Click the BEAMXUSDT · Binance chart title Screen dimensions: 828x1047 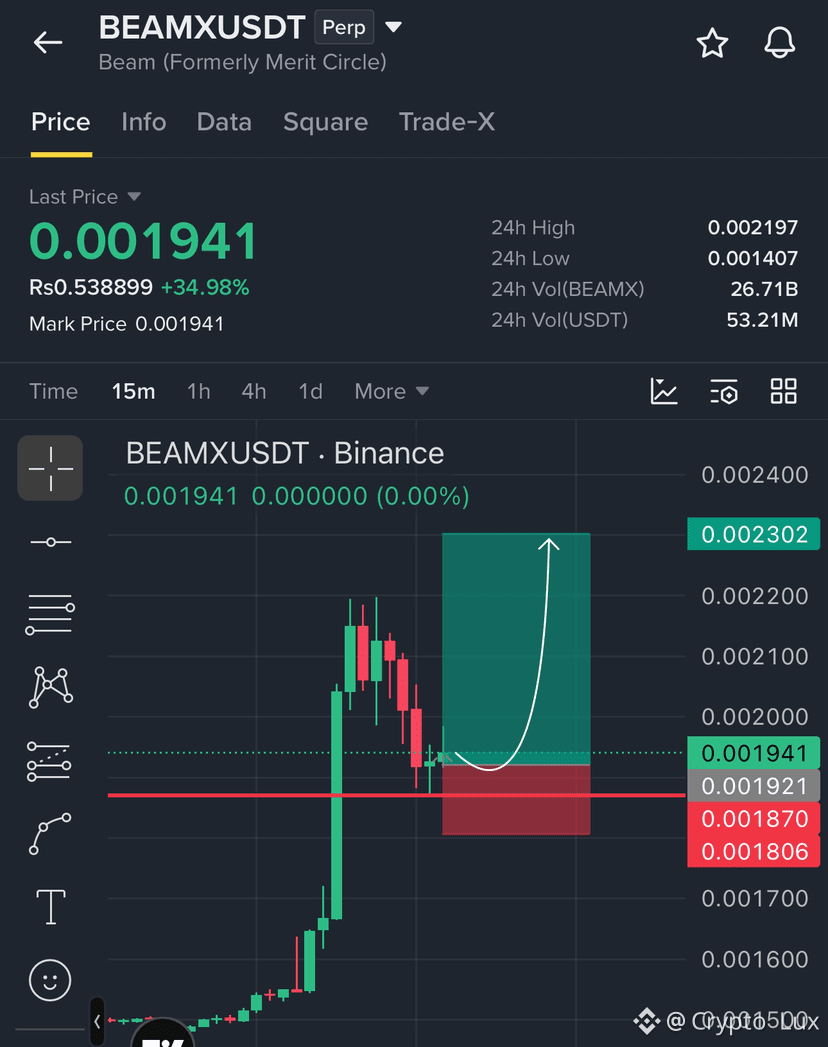[285, 453]
